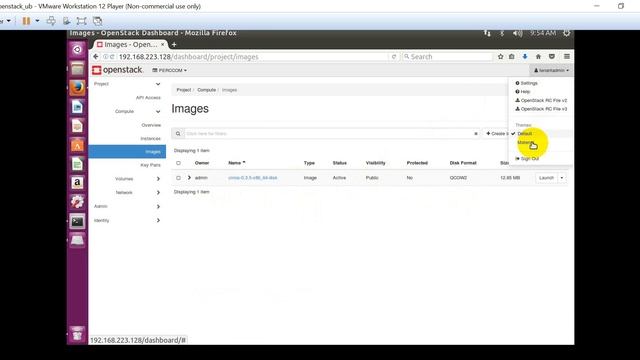Click the Compute breadcrumb link
Screen dimensions: 640x360
[x=207, y=90]
